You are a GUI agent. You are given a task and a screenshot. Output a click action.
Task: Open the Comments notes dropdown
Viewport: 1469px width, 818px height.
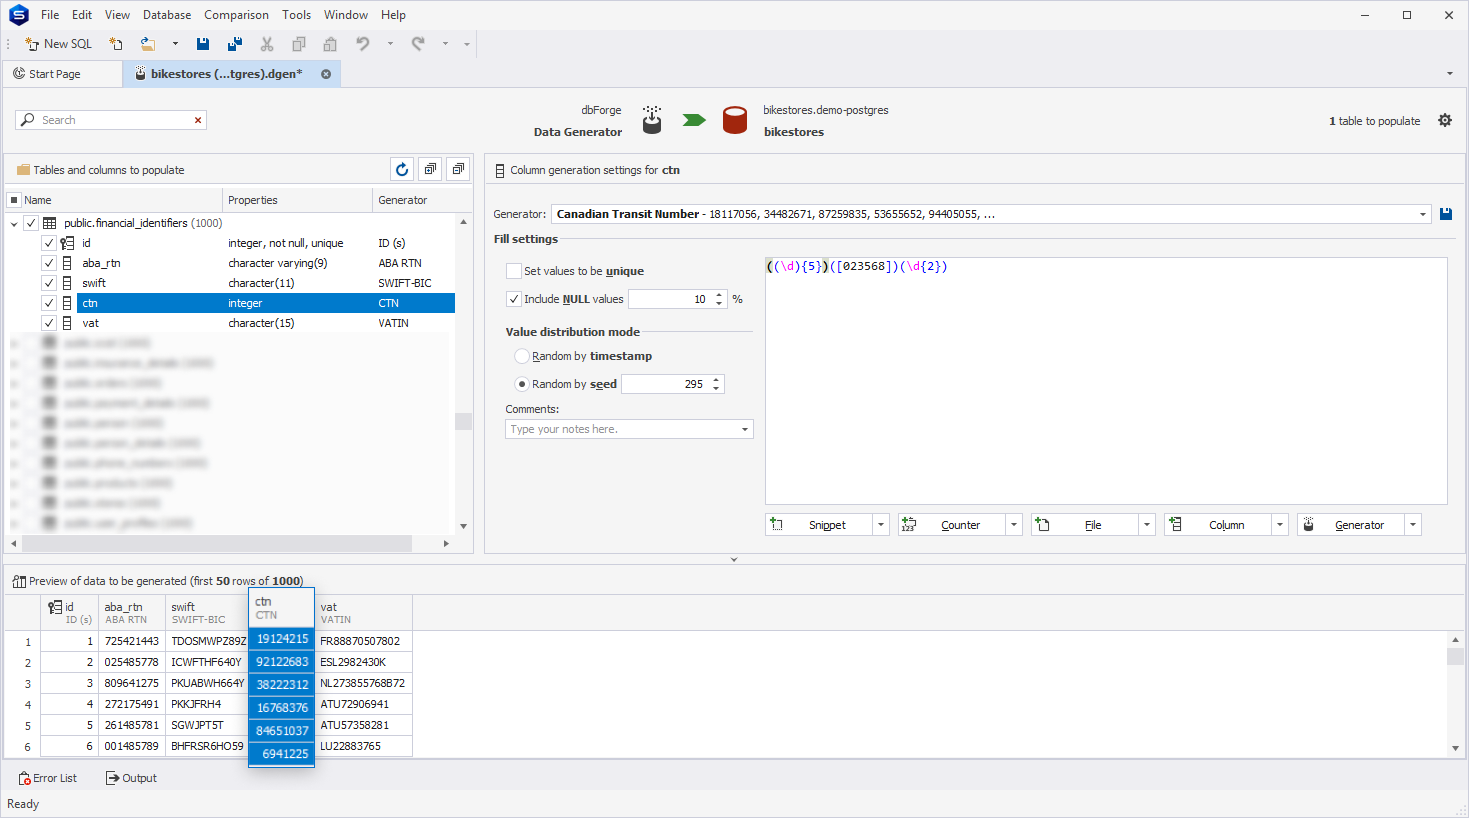745,429
